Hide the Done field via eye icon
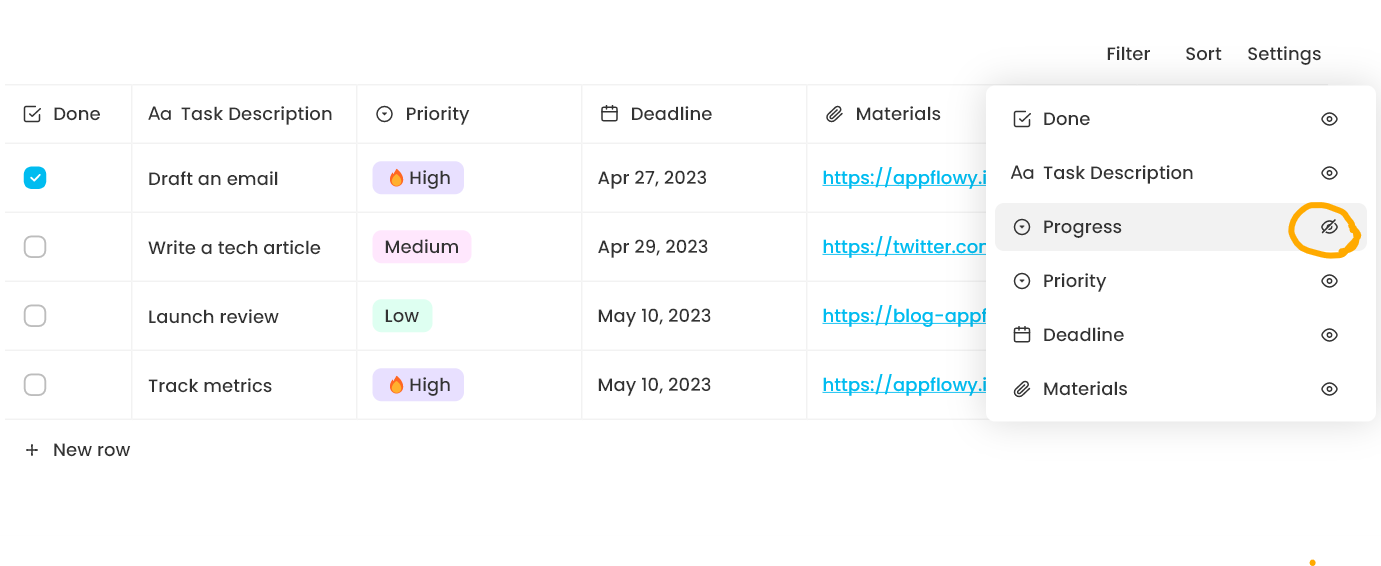Viewport: 1381px width, 566px height. (x=1329, y=119)
